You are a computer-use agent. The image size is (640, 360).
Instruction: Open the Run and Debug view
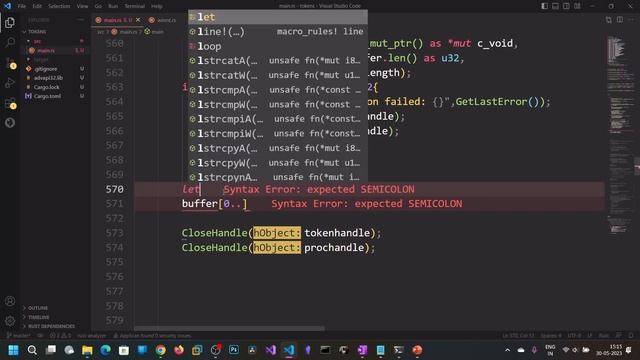pos(10,83)
